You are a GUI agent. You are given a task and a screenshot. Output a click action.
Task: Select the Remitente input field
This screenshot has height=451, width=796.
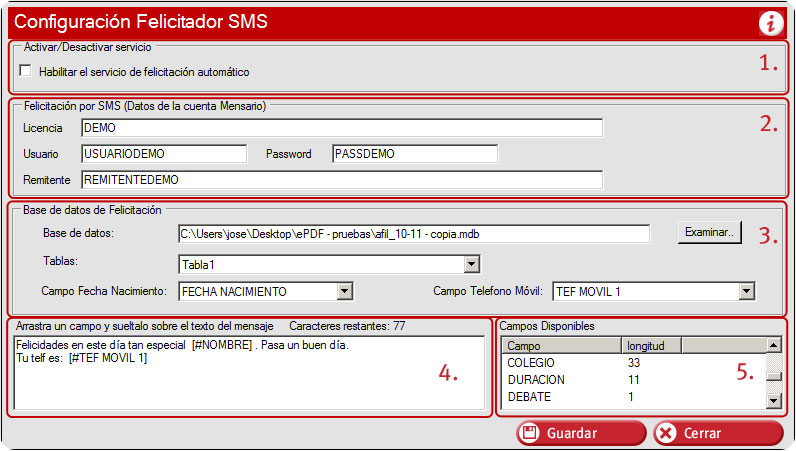pos(342,179)
